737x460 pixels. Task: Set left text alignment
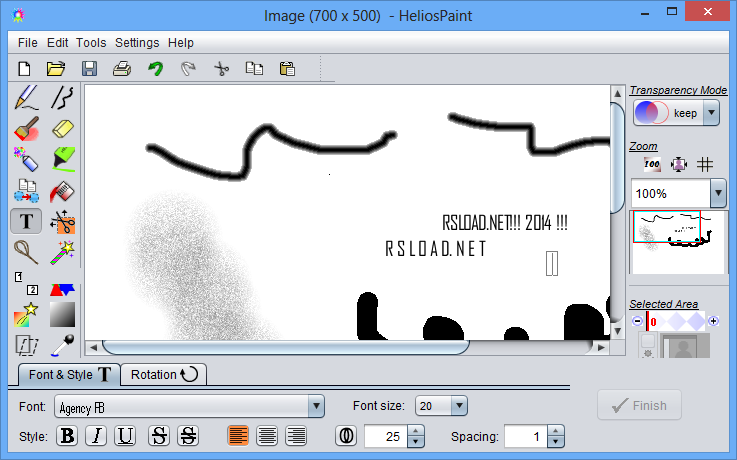tap(238, 436)
